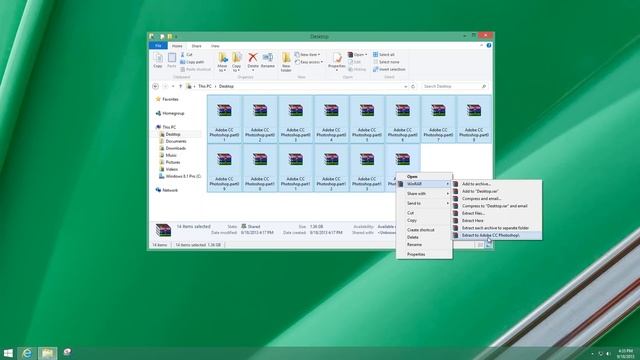640x360 pixels.
Task: Select archive Adobe CC Photoshop.part04
Action: click(x=331, y=119)
